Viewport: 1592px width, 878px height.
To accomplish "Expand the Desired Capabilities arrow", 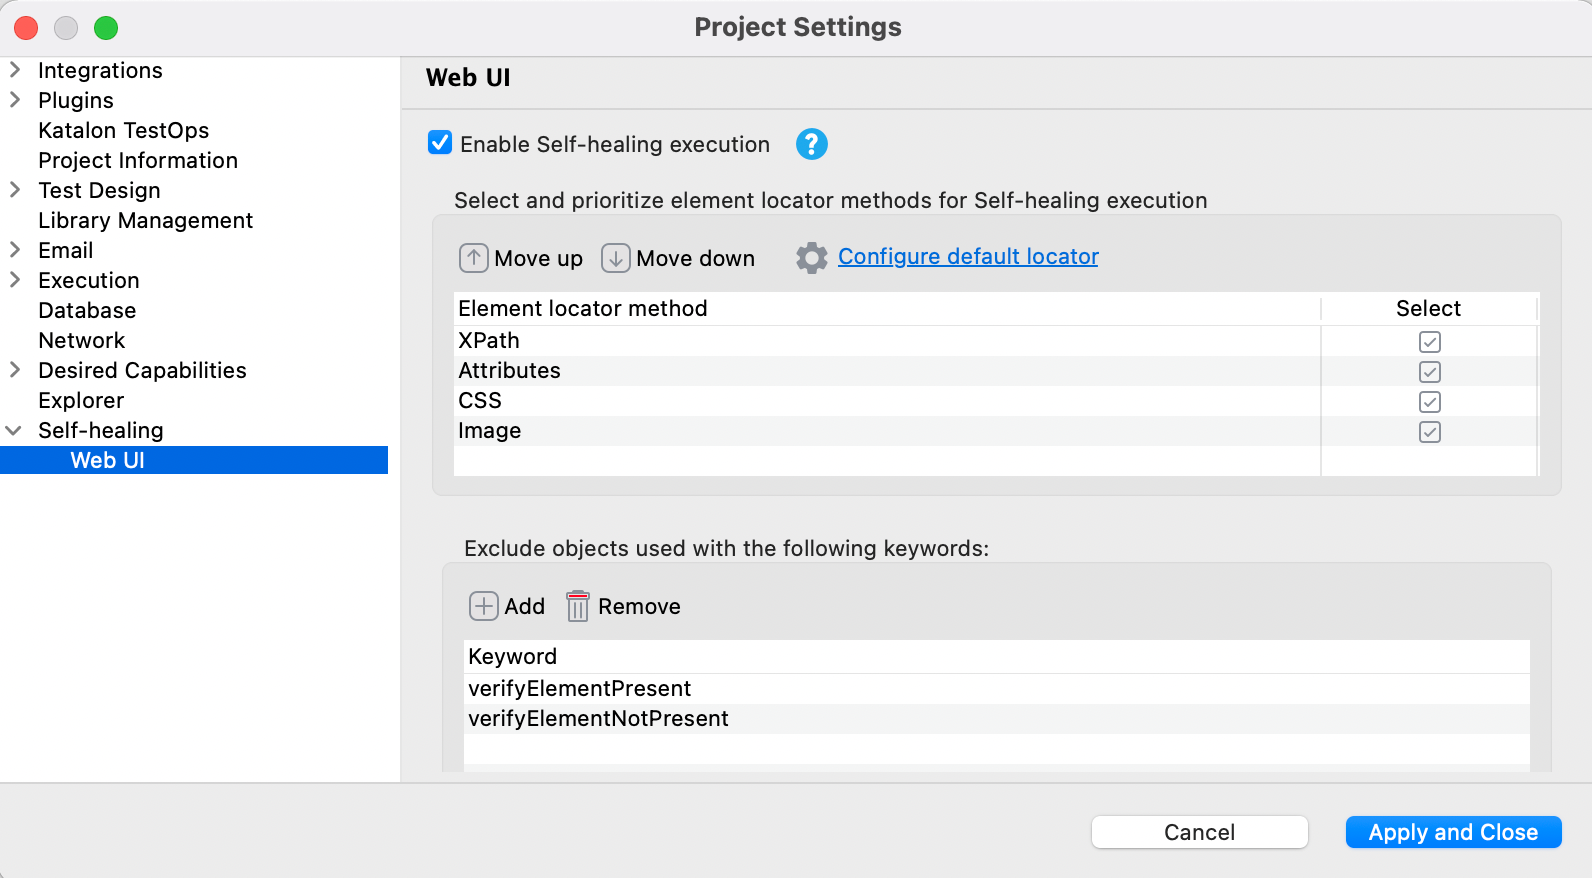I will (15, 370).
